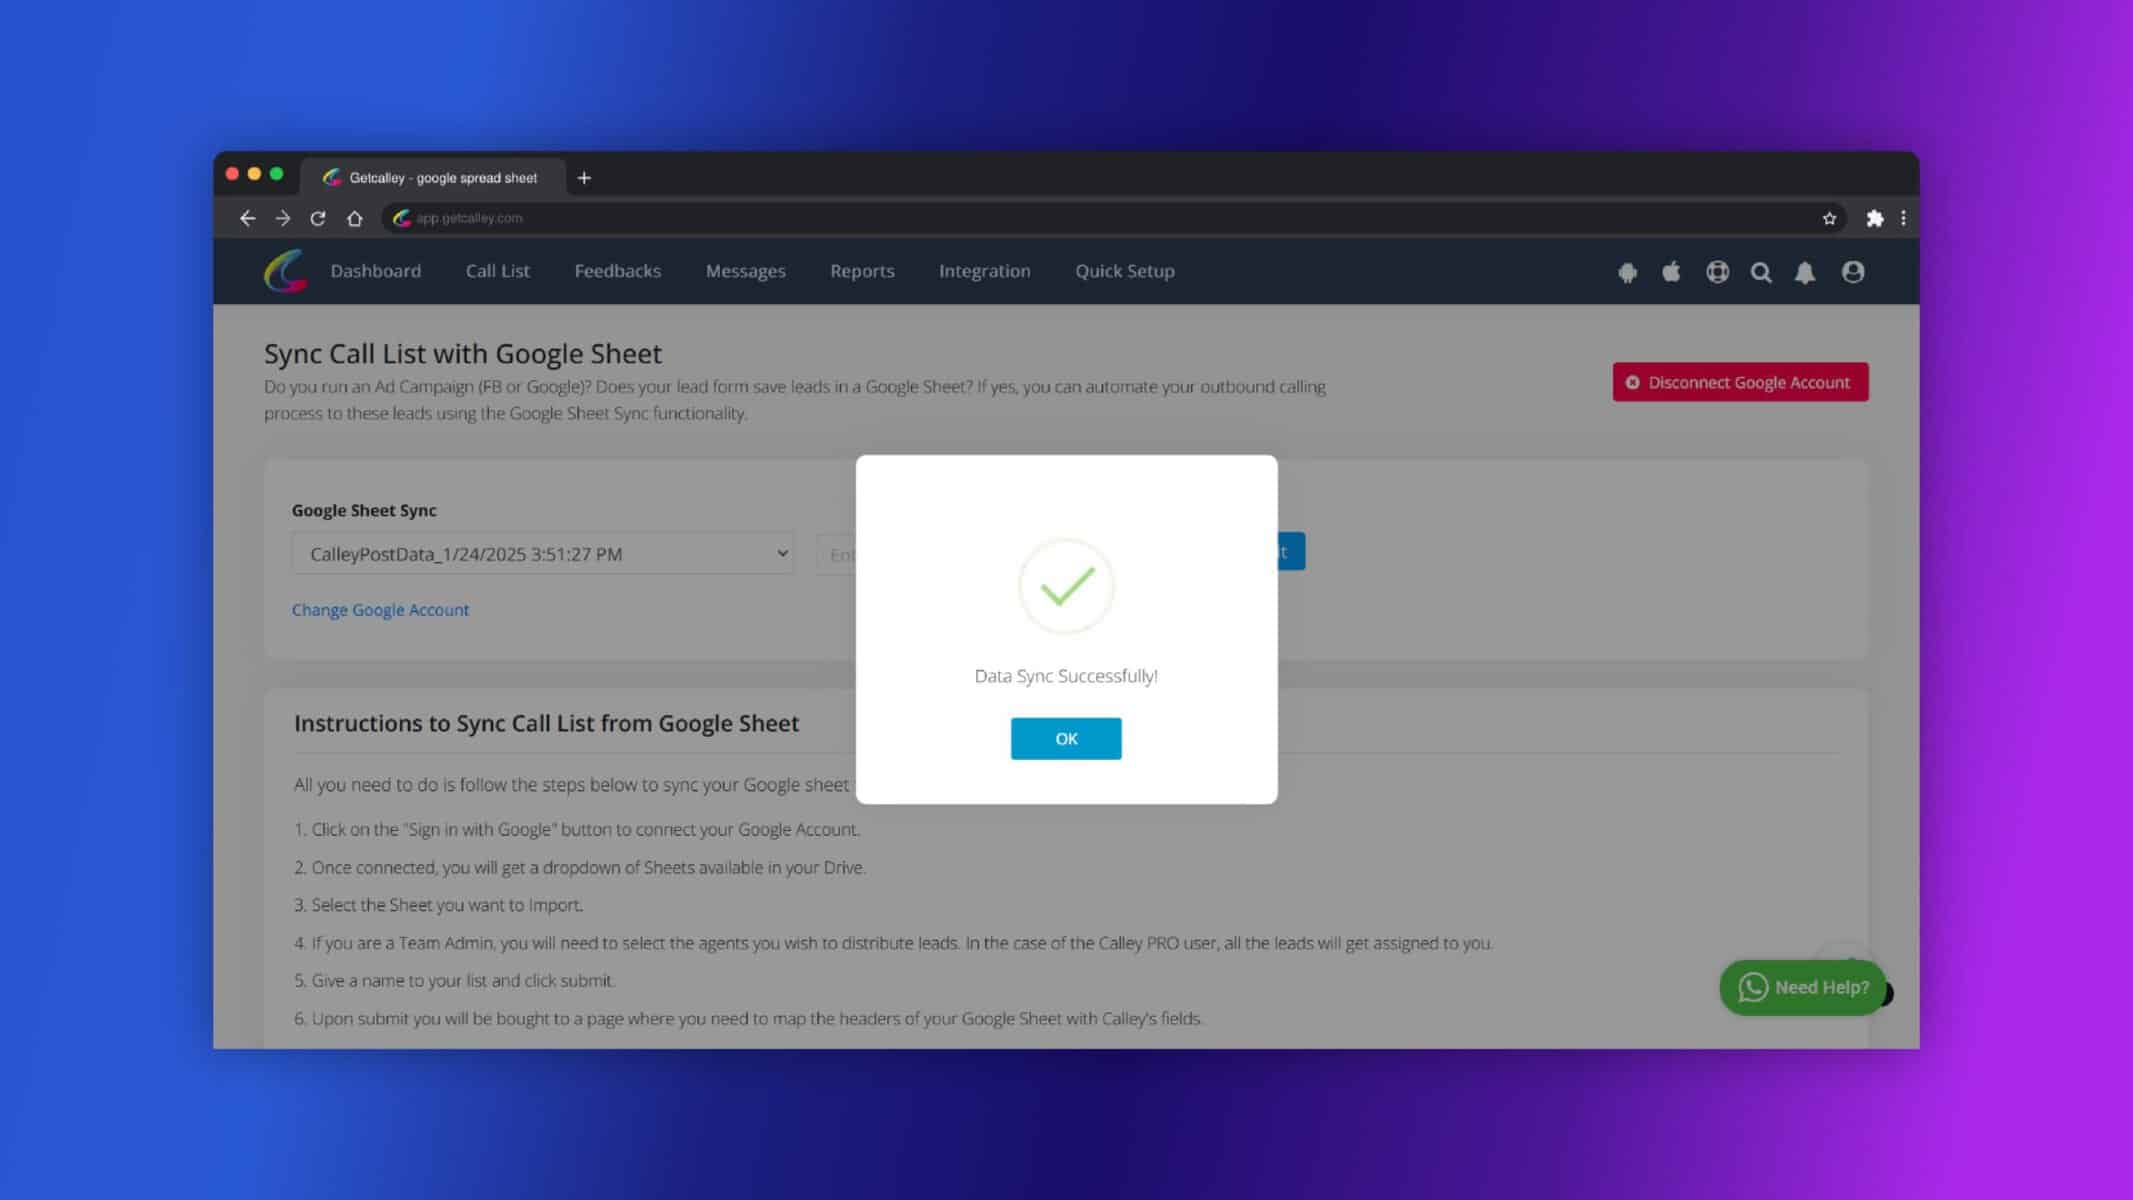Click OK to dismiss Data Sync dialog
Viewport: 2133px width, 1200px height.
point(1066,737)
